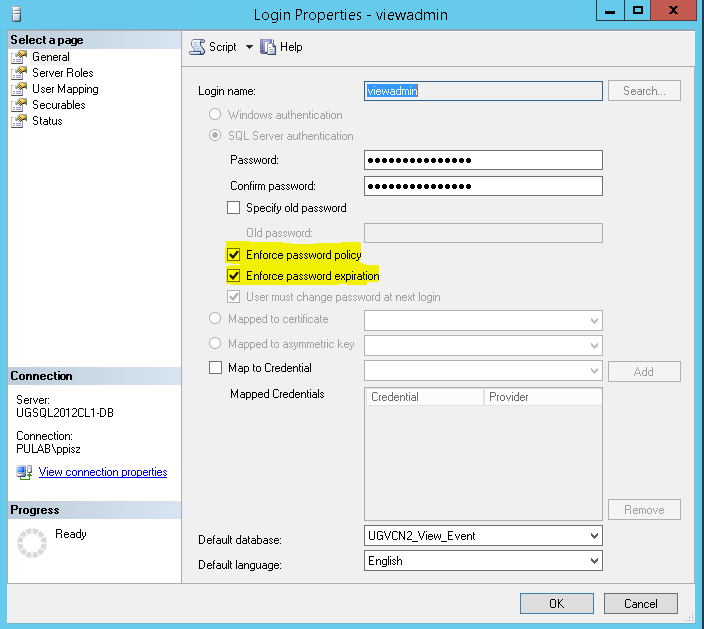Click the General page icon

pos(19,57)
